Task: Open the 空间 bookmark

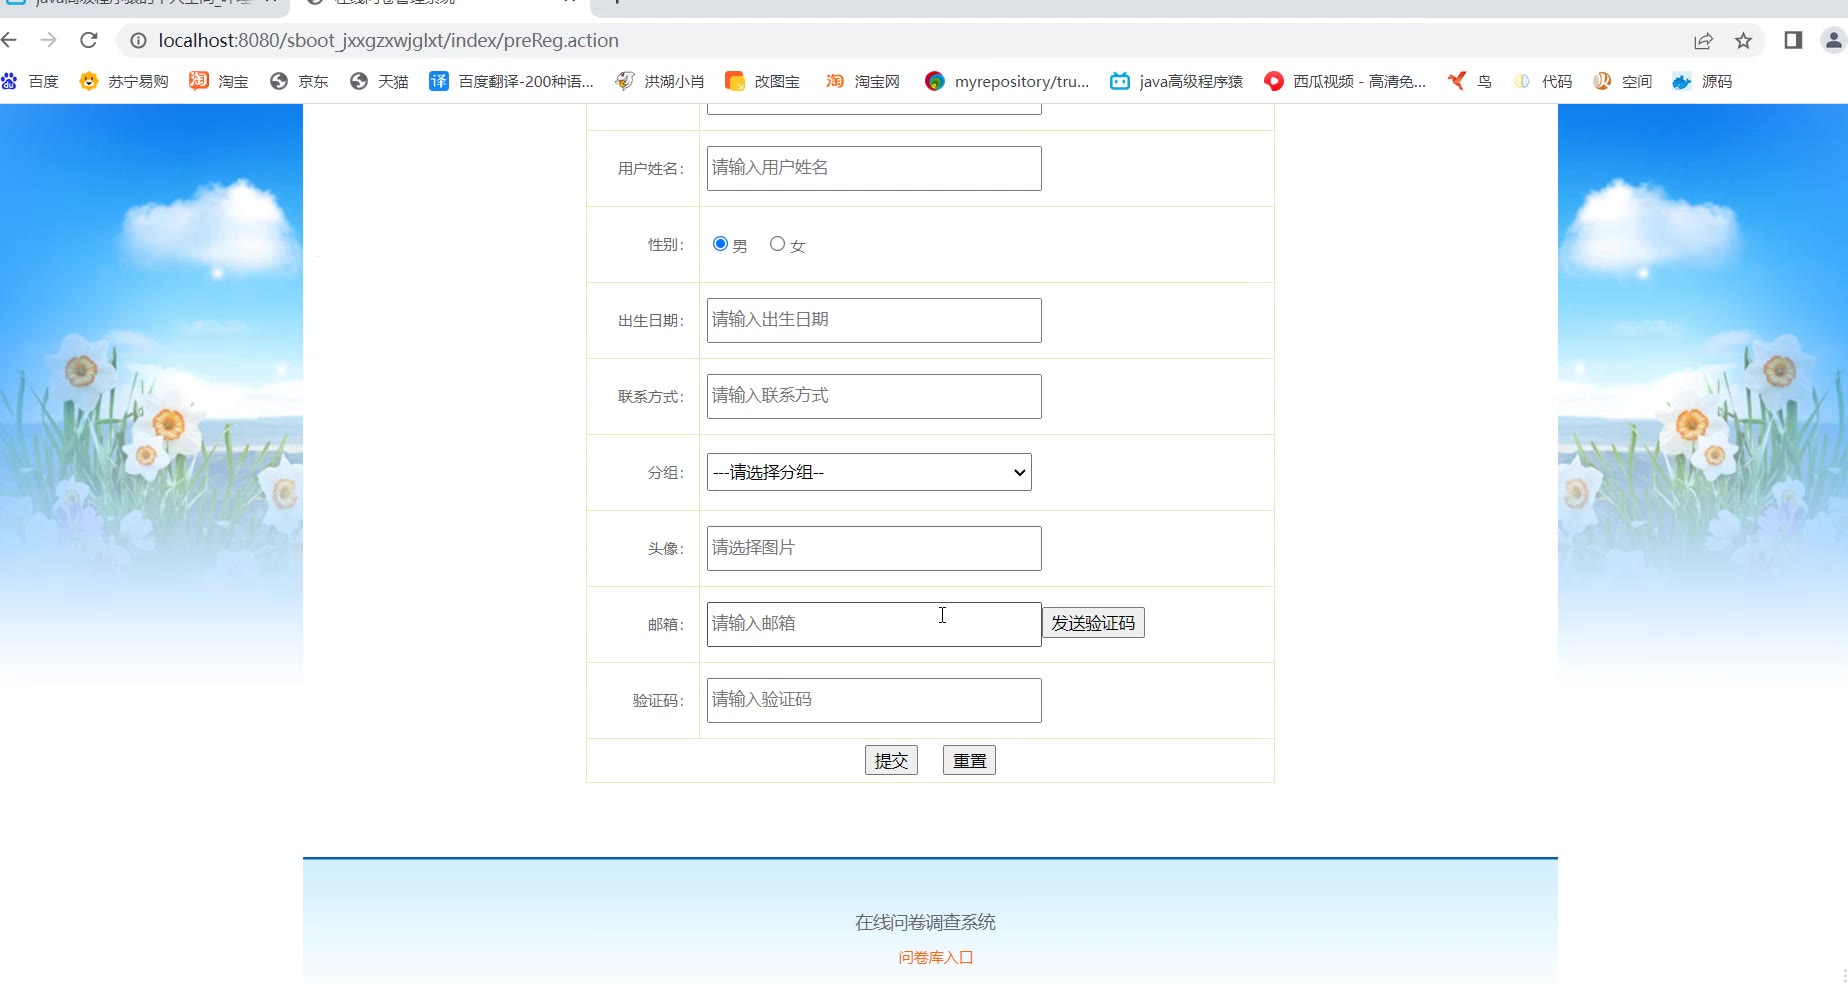Action: 1622,81
